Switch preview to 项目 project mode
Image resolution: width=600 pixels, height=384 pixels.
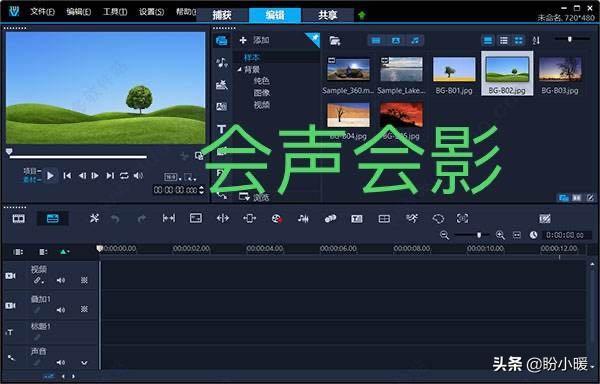click(x=32, y=171)
